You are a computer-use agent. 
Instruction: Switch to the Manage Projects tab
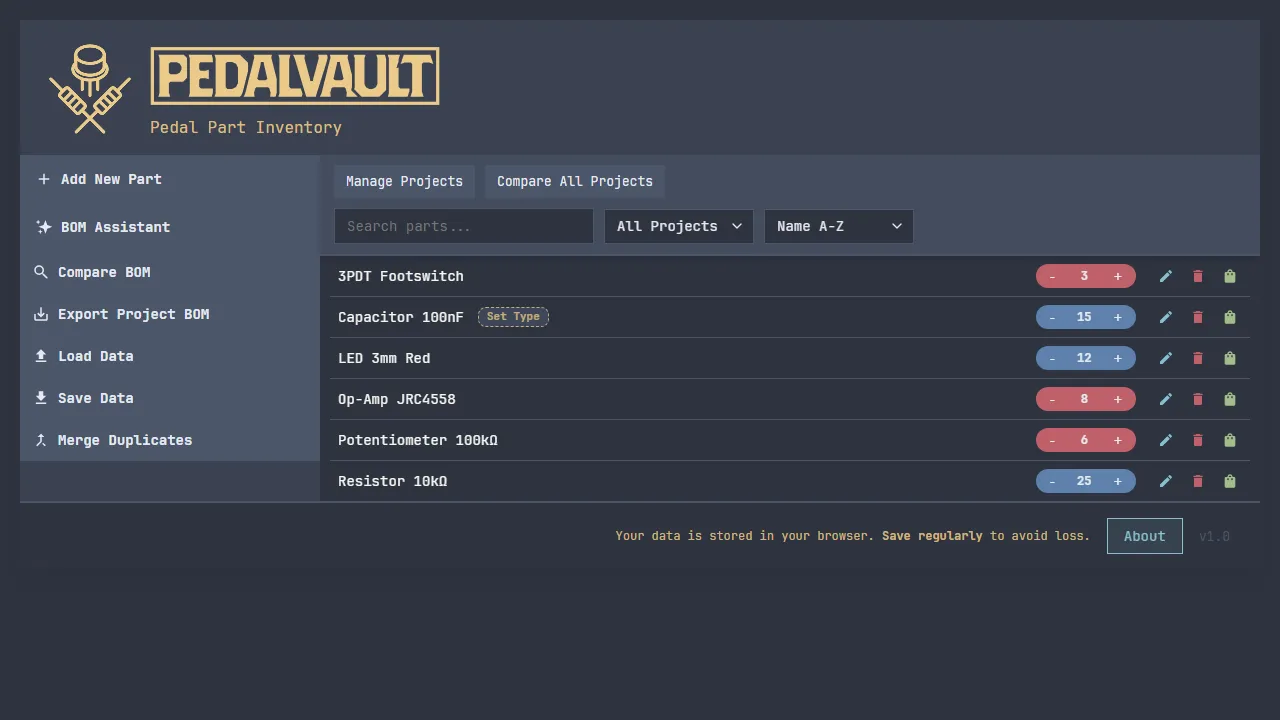(x=404, y=181)
